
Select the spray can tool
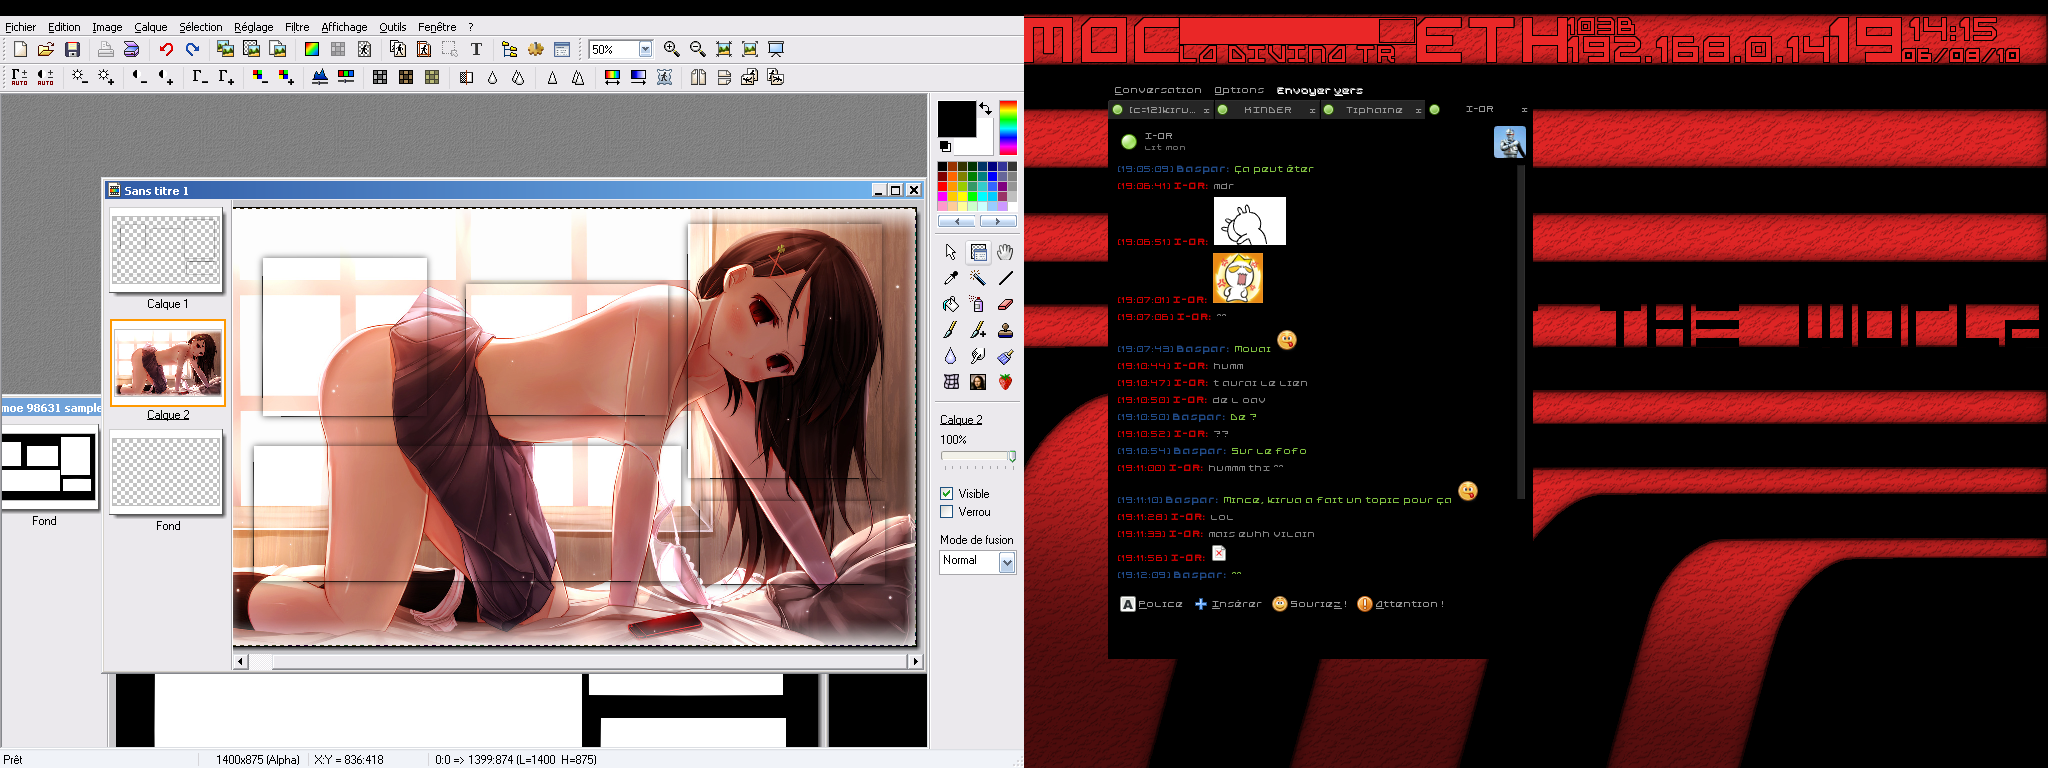click(x=978, y=304)
